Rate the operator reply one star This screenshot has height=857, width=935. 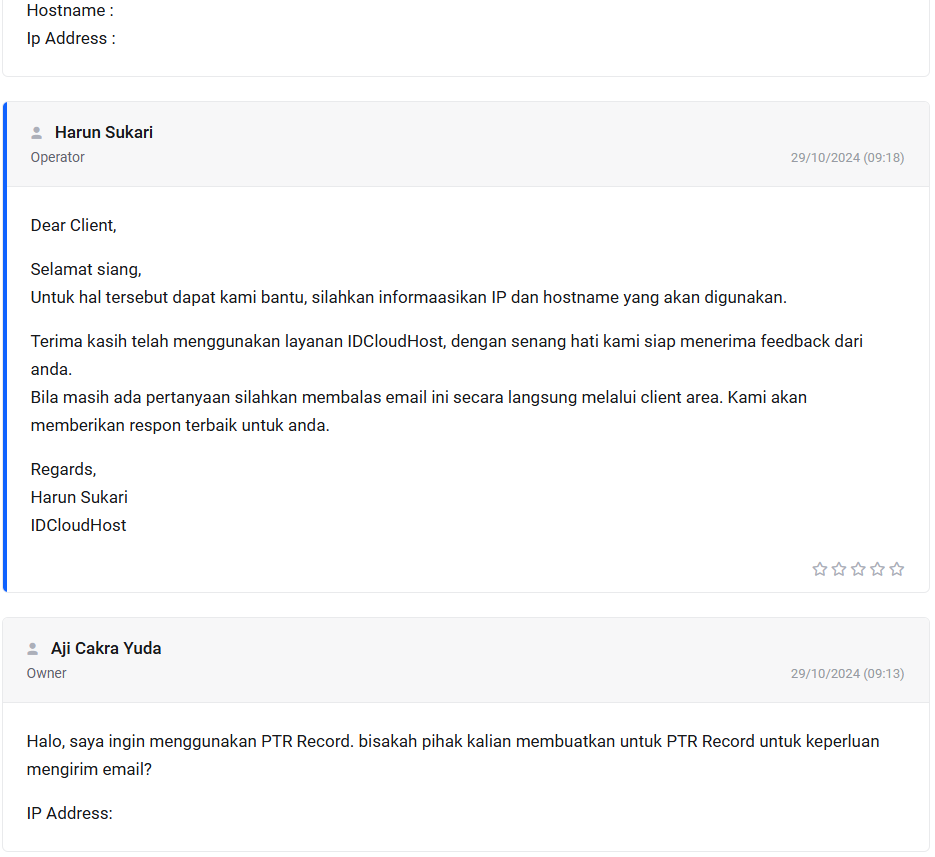820,569
